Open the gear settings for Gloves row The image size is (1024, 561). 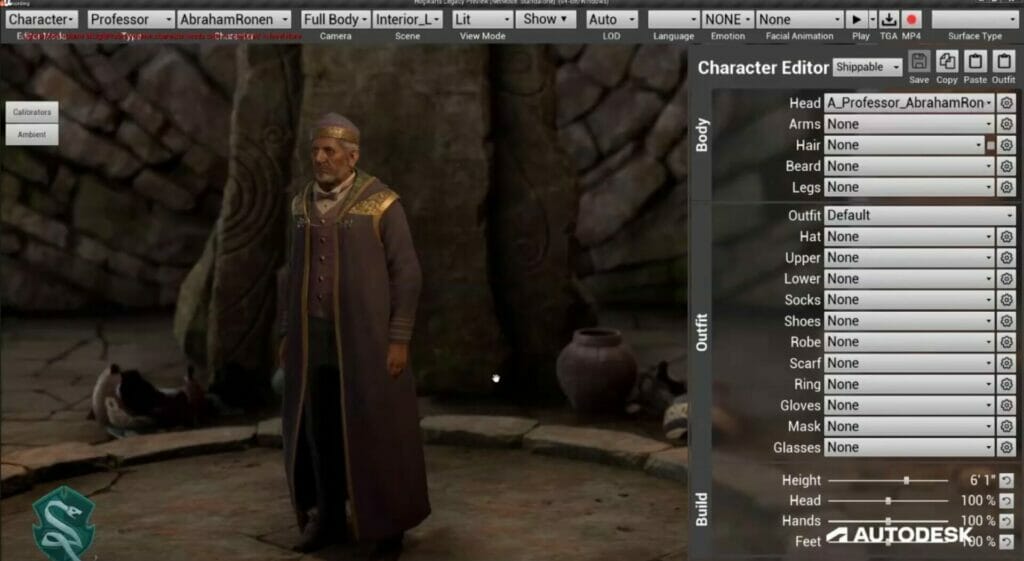[x=1006, y=406]
